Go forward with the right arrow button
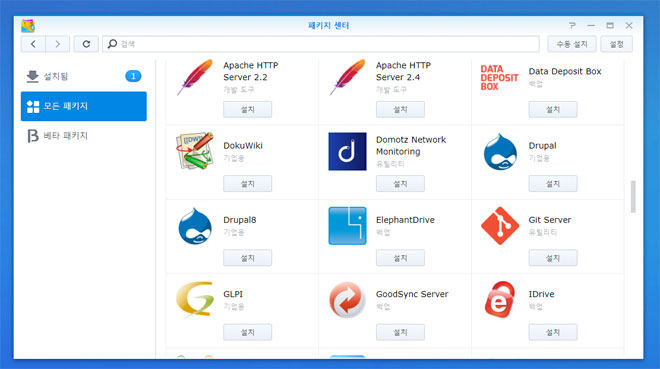This screenshot has height=369, width=660. tap(58, 44)
